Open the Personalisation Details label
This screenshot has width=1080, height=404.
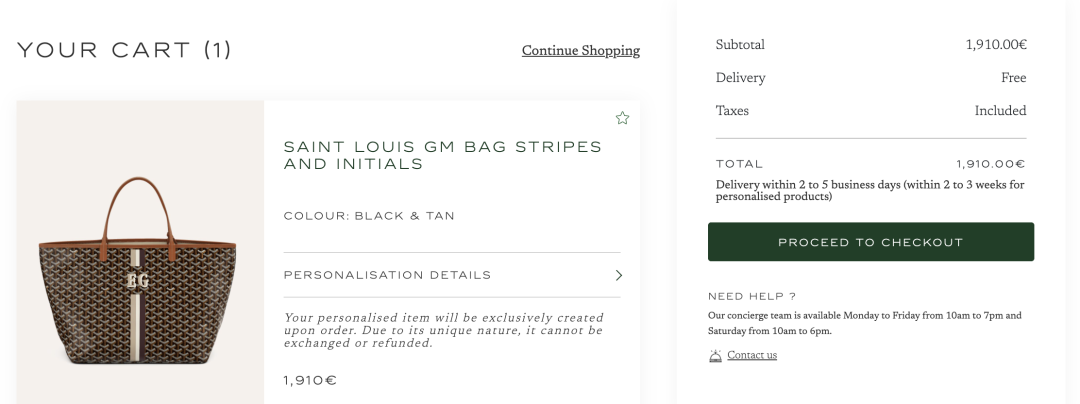(x=387, y=275)
